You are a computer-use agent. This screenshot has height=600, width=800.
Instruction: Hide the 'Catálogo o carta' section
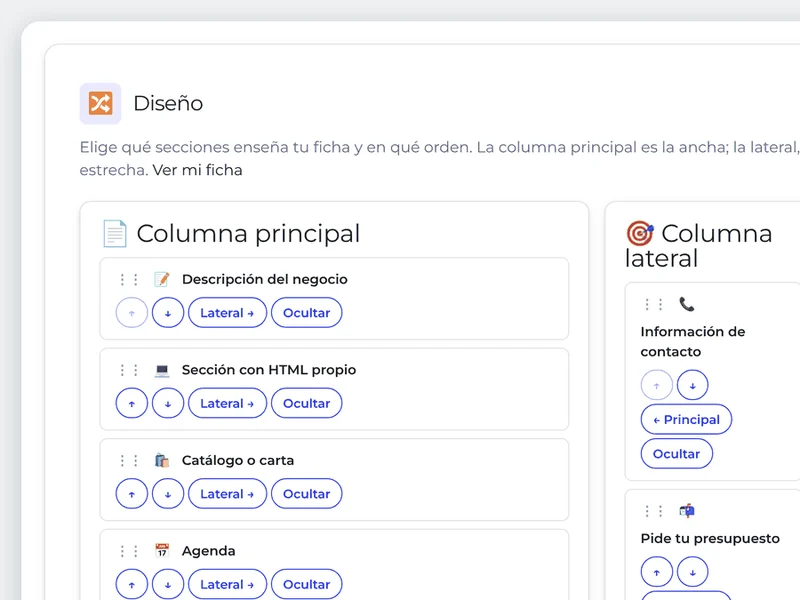[x=307, y=494]
